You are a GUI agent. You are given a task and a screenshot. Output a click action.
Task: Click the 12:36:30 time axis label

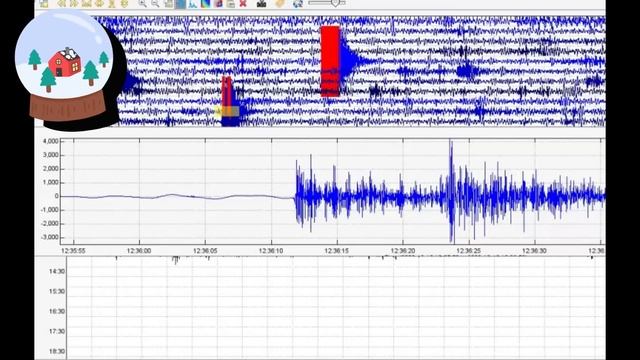coord(534,251)
